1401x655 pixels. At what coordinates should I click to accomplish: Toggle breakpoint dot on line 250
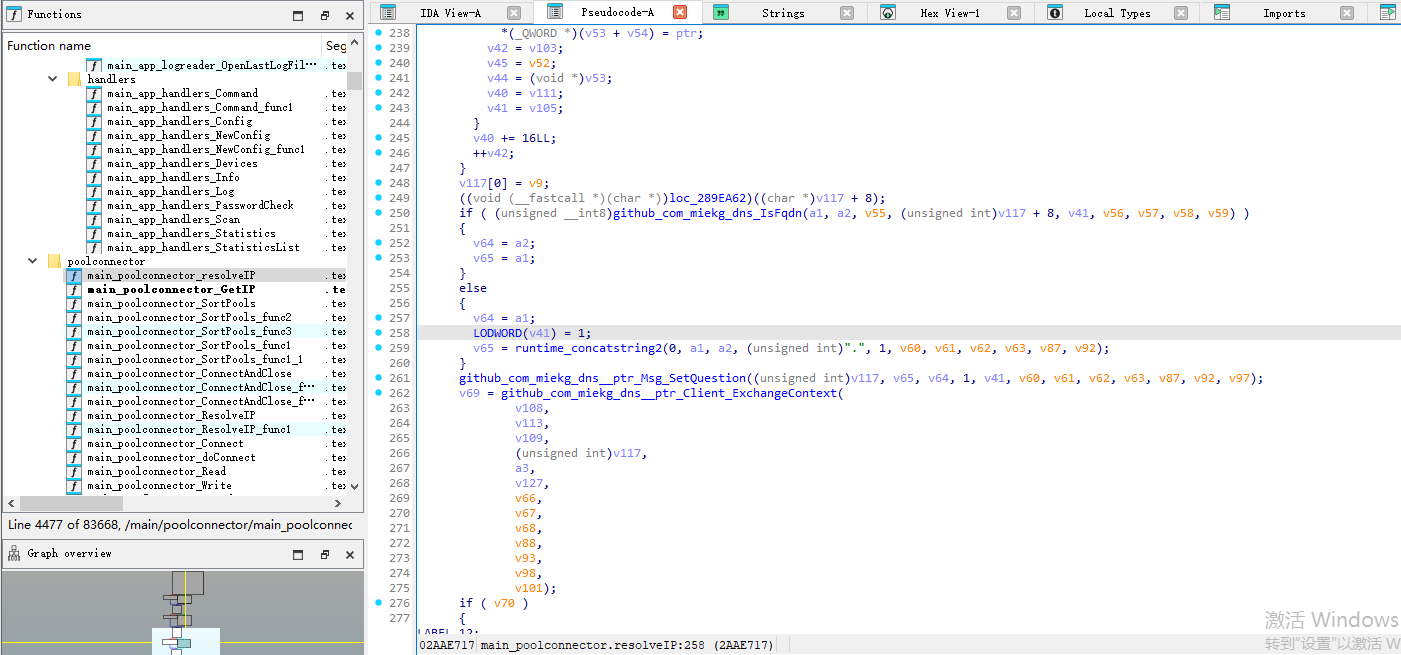coord(378,213)
